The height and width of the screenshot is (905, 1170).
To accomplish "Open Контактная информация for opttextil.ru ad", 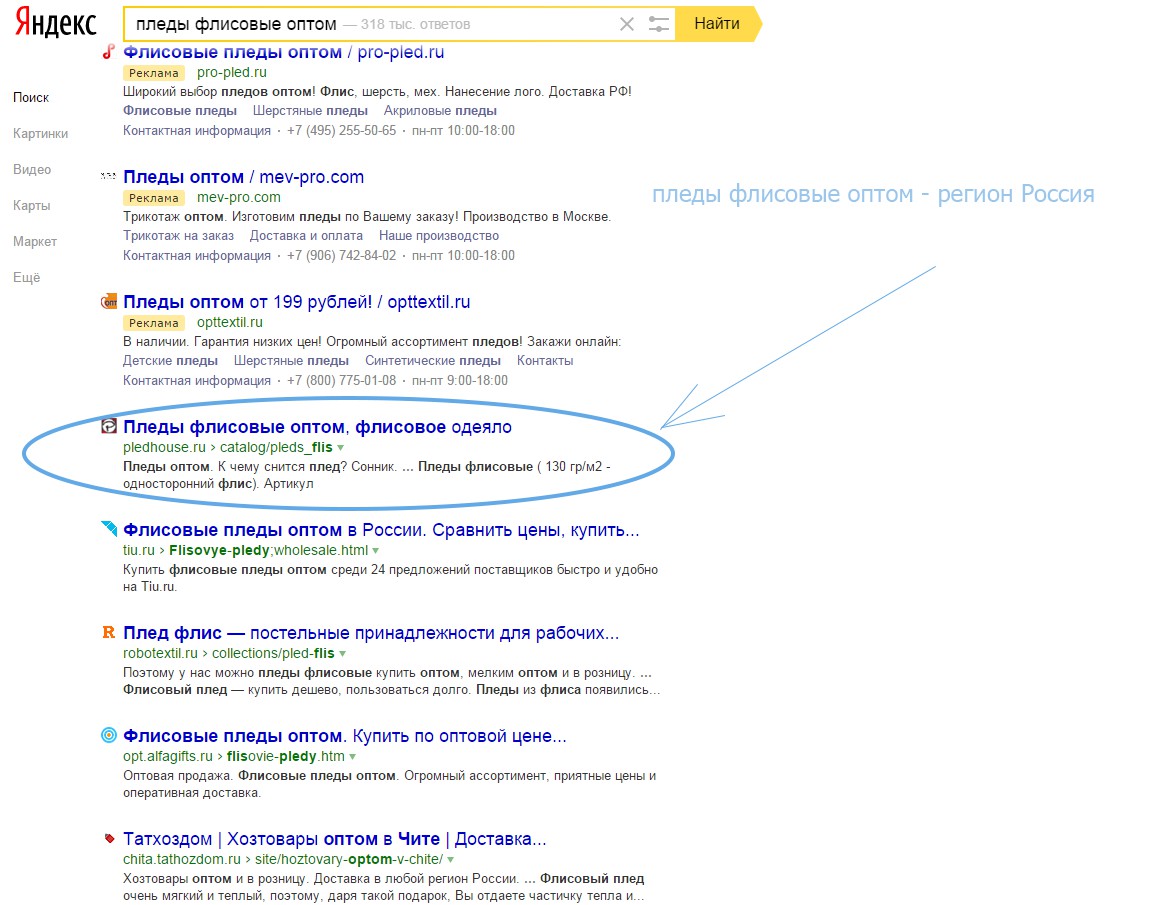I will click(197, 381).
